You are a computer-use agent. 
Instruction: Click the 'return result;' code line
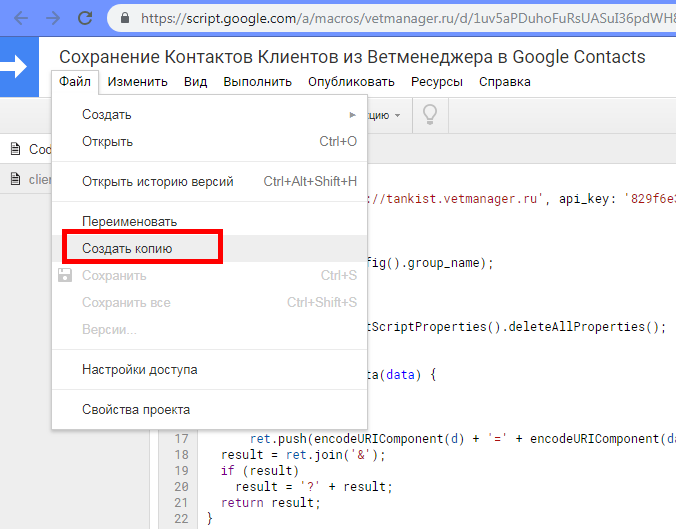tap(271, 503)
